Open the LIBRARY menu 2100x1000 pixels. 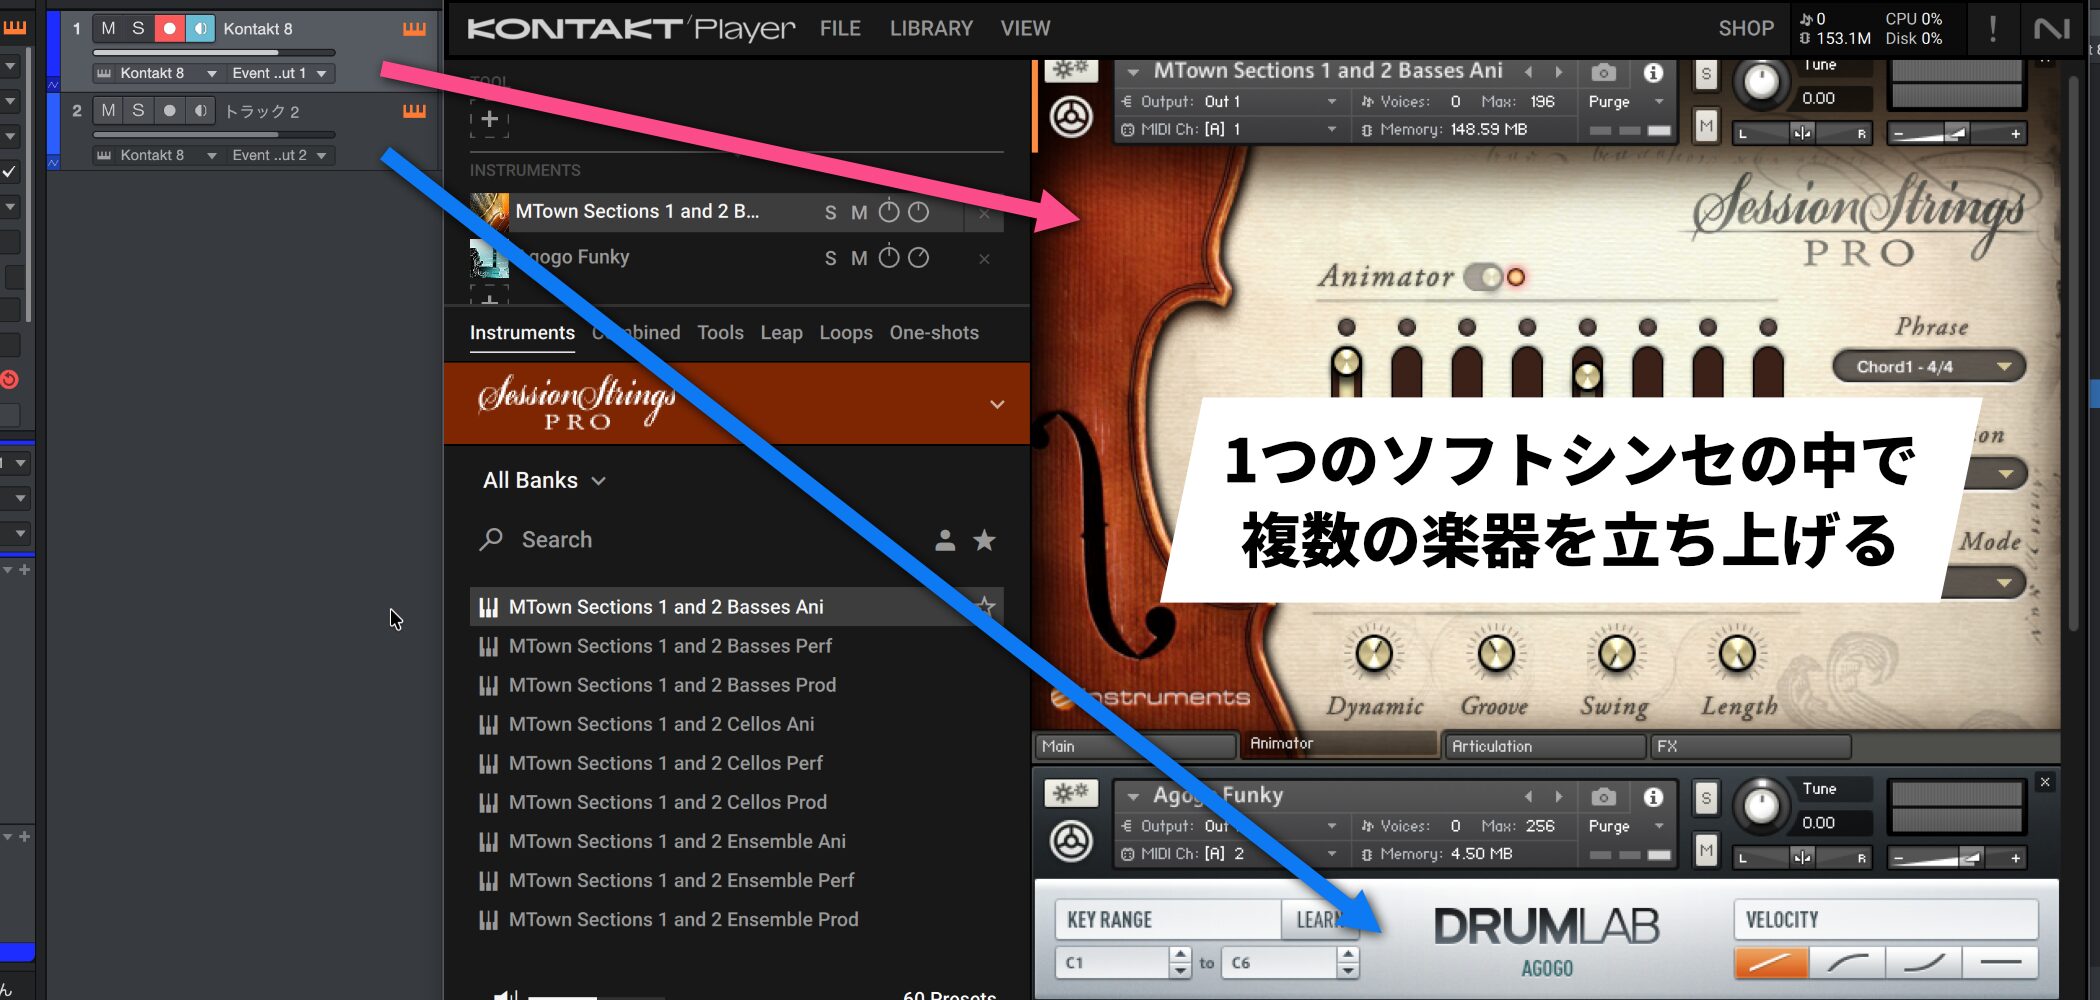click(930, 29)
